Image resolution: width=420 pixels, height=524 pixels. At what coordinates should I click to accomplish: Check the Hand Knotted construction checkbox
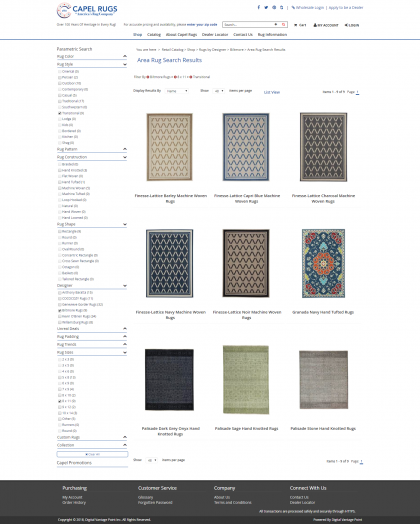click(x=60, y=170)
